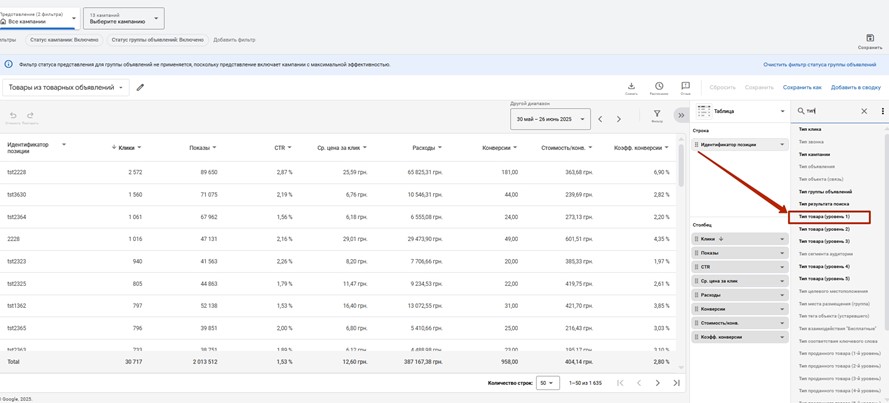
Task: Open the table filter funnel icon
Action: pyautogui.click(x=657, y=115)
